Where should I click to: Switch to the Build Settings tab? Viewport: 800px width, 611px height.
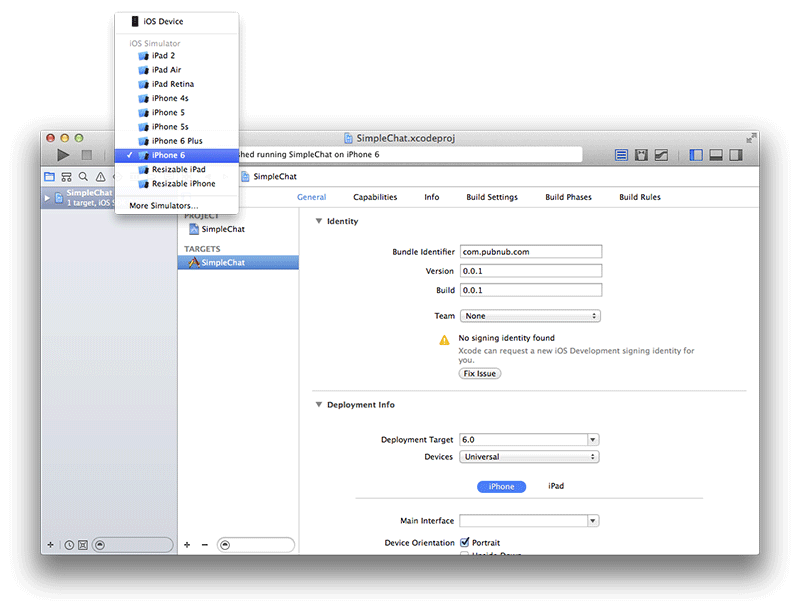492,197
